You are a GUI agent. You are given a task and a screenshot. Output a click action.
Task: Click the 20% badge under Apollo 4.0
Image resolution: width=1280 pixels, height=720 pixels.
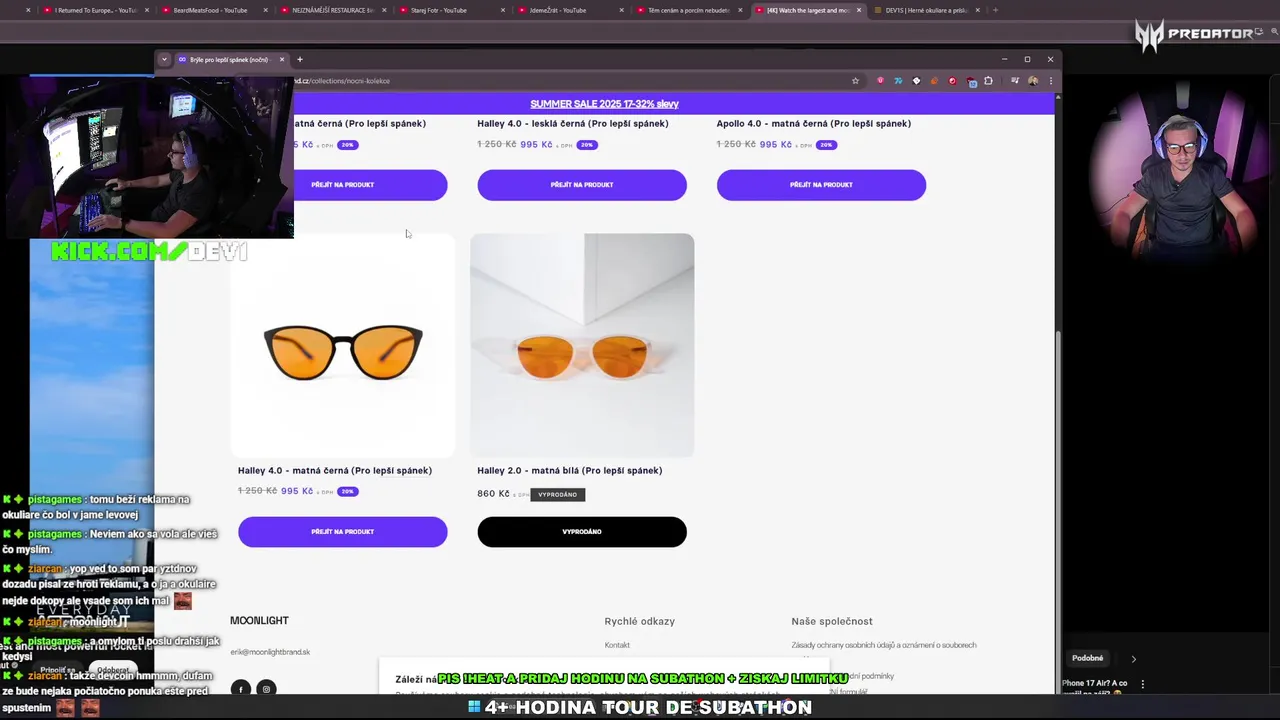[x=825, y=145]
